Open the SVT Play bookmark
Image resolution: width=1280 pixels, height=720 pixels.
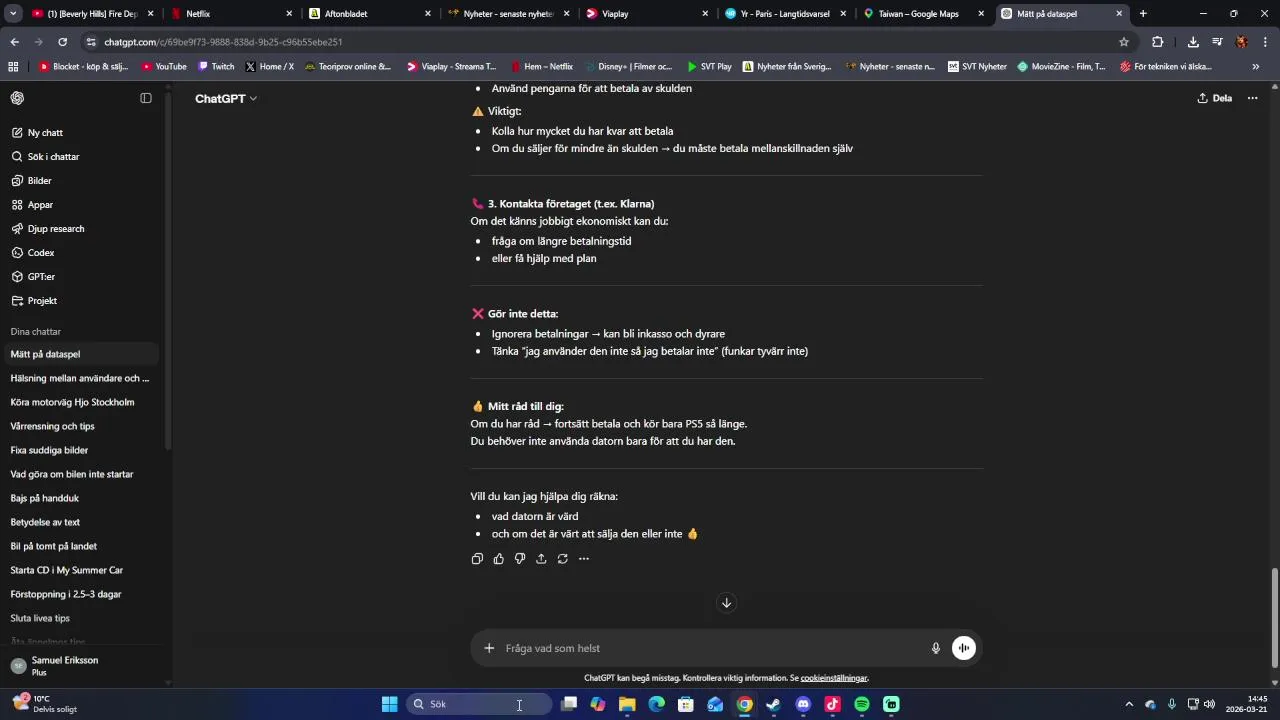[x=709, y=67]
